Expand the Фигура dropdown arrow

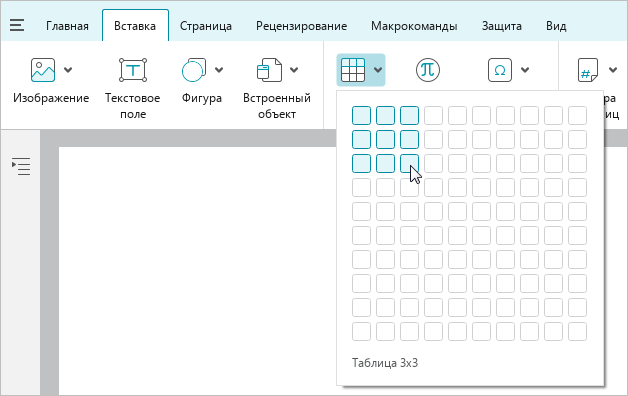click(219, 70)
